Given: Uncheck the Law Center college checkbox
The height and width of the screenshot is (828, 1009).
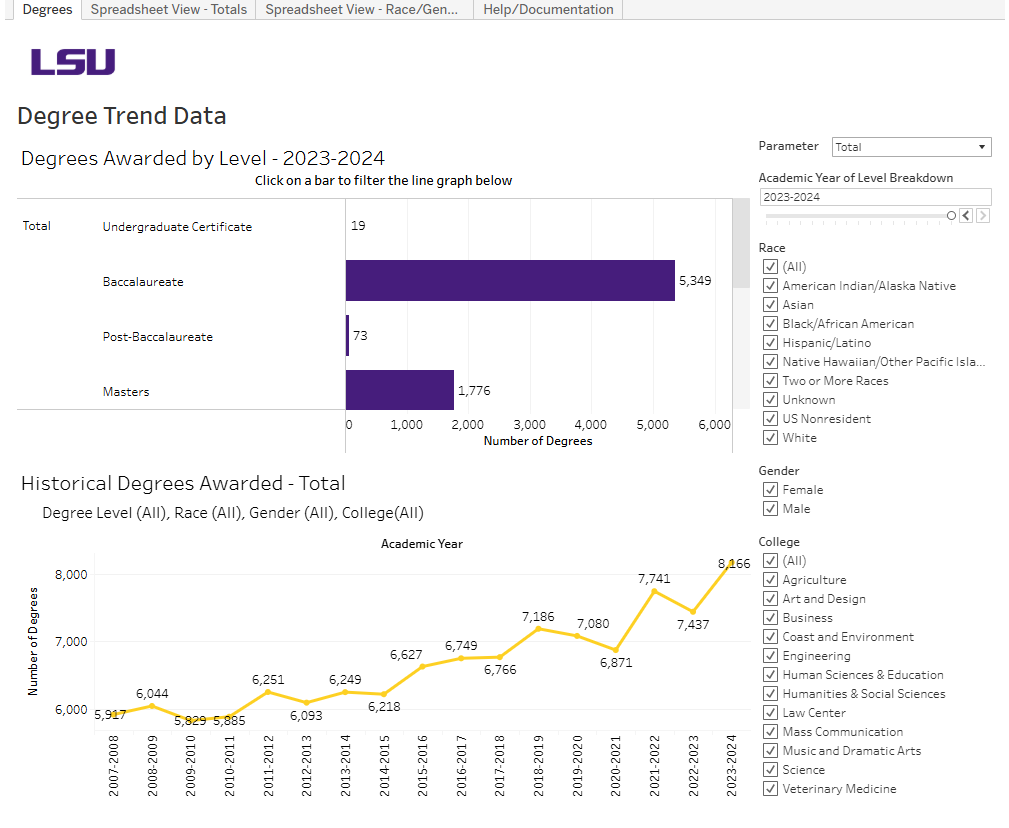Looking at the screenshot, I should point(770,712).
